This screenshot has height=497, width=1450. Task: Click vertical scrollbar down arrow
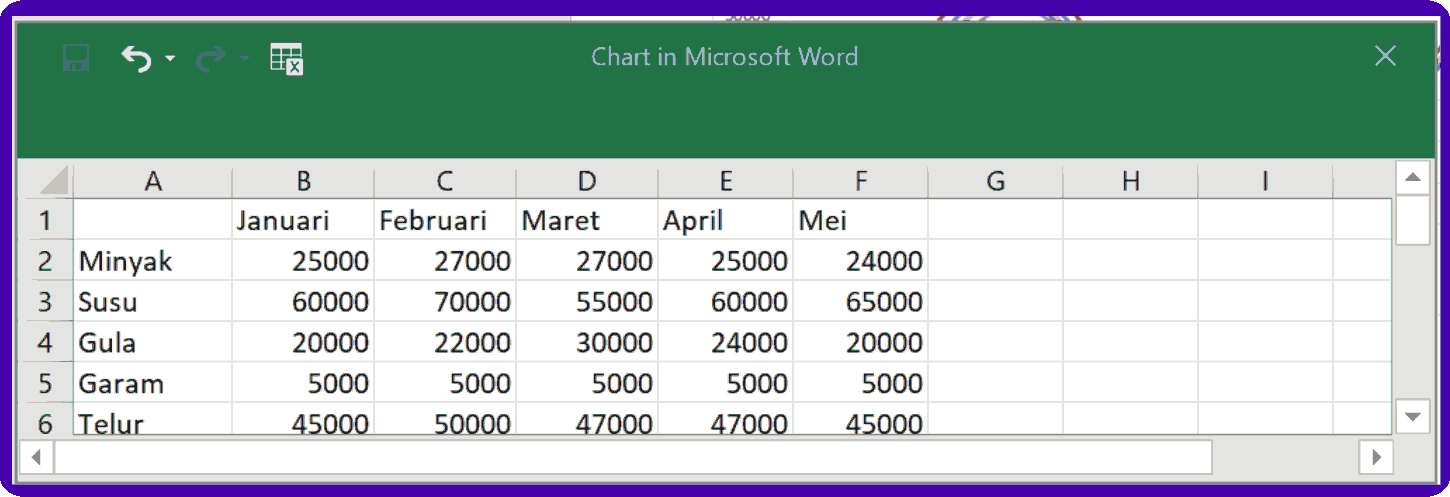1412,415
